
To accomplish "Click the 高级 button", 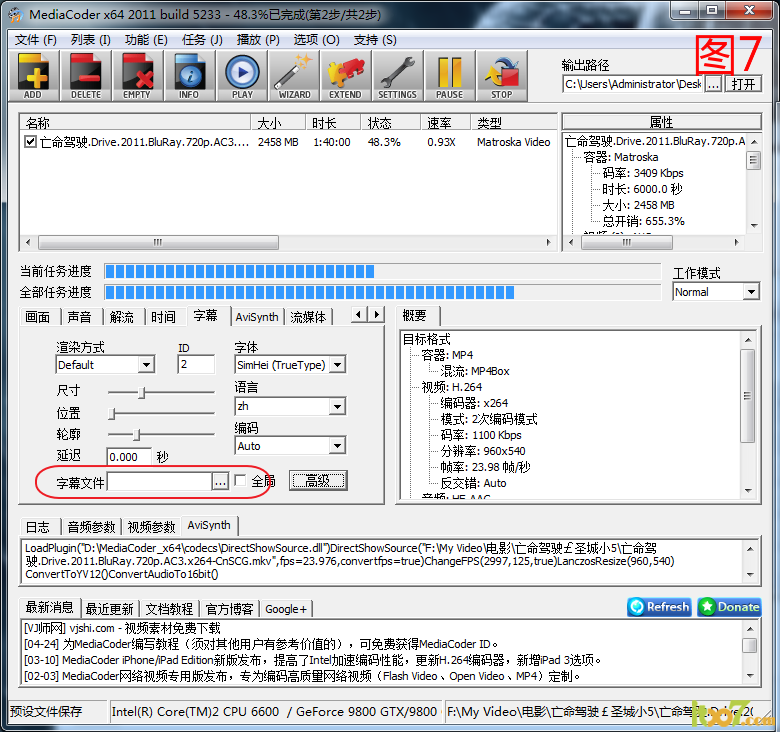I will point(318,481).
